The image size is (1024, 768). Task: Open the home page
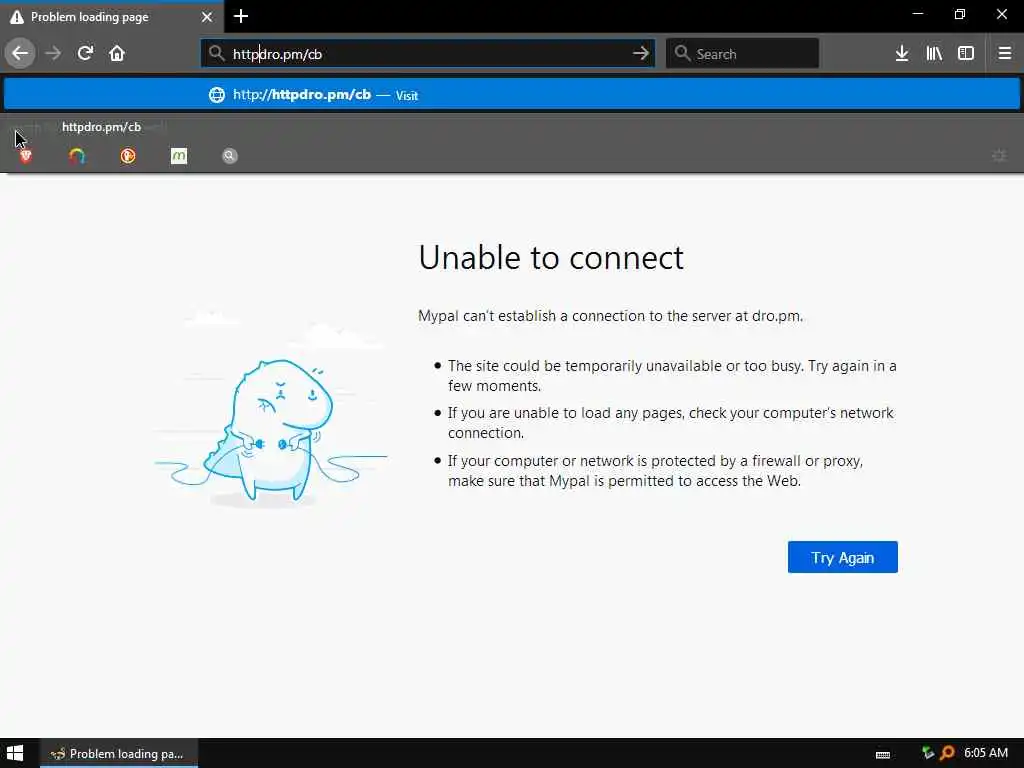[117, 53]
